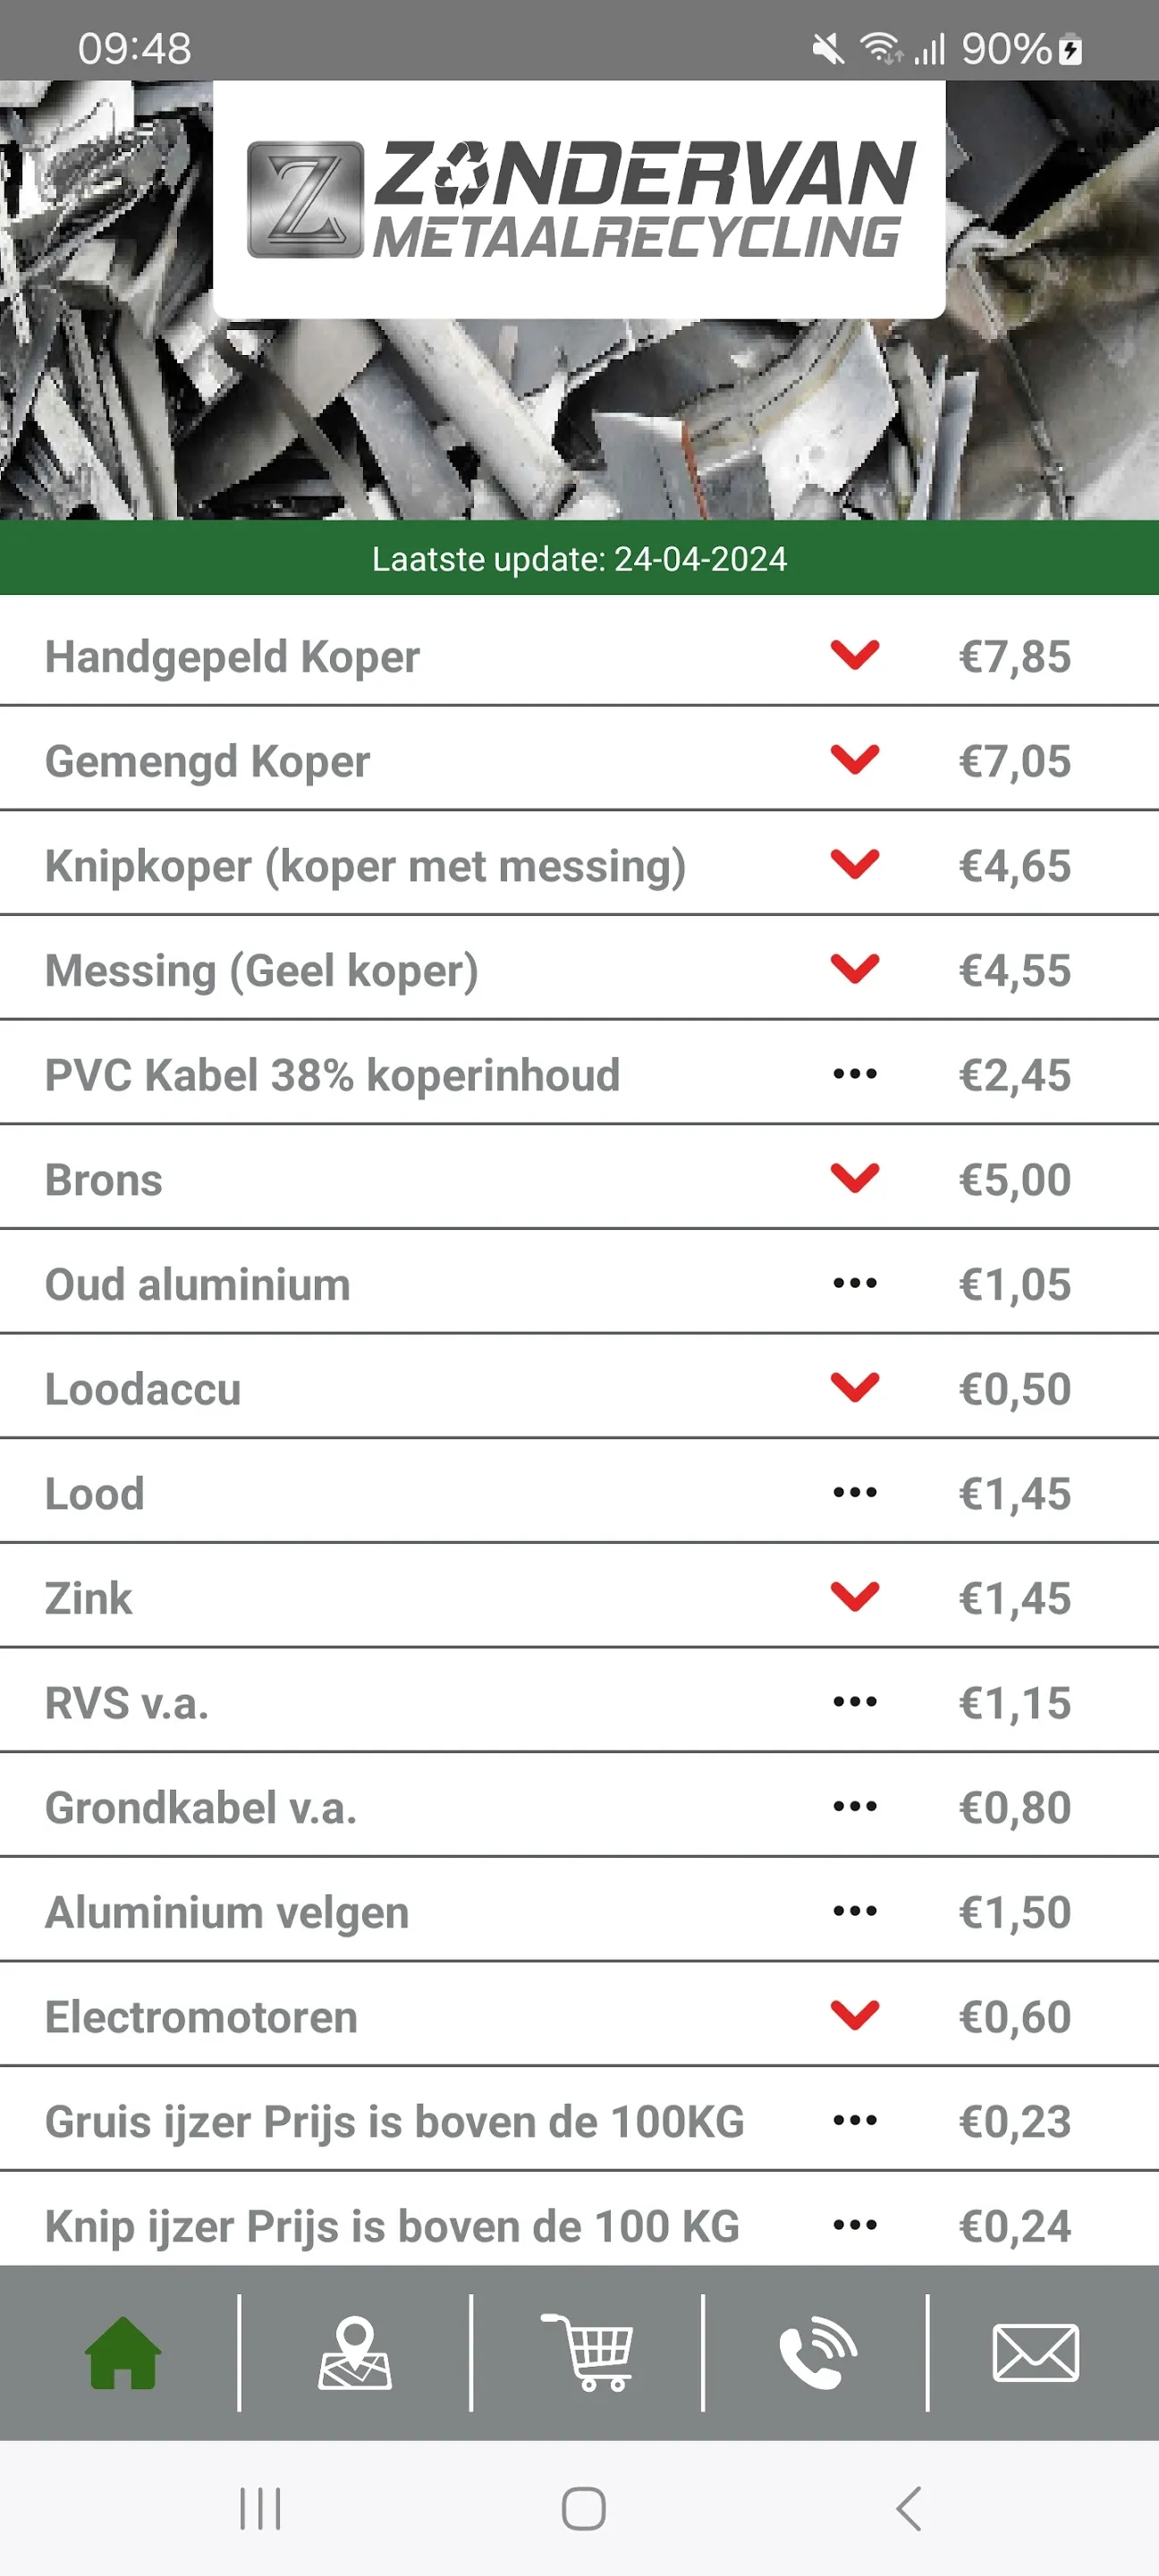Tap the €2,45 PVC Kabel price

pos(1014,1075)
